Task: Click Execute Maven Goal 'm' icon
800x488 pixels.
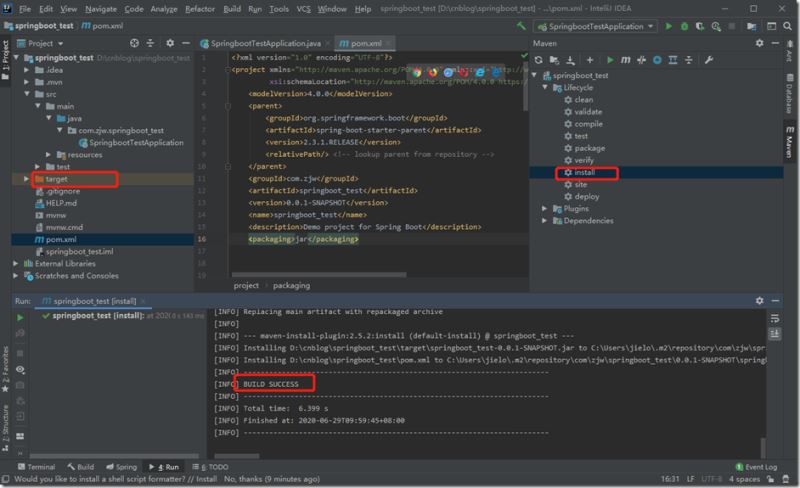Action: pos(627,60)
